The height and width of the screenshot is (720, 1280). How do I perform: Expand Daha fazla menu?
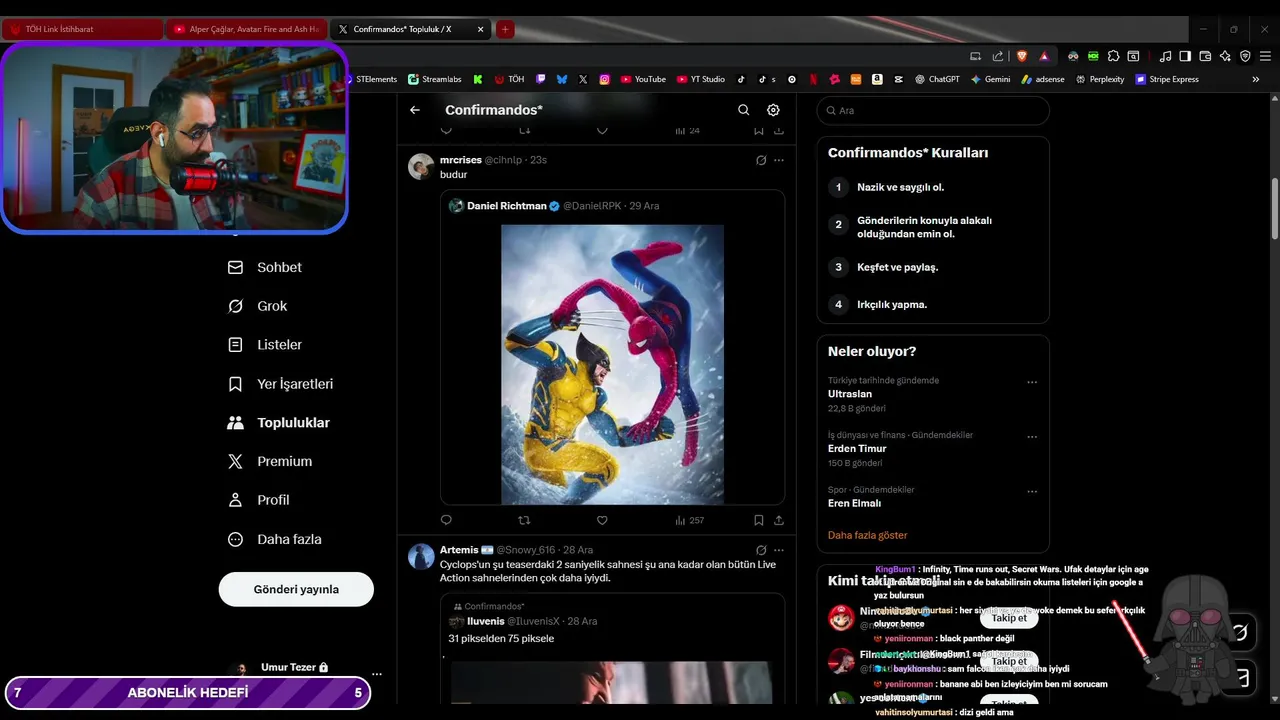(x=275, y=539)
